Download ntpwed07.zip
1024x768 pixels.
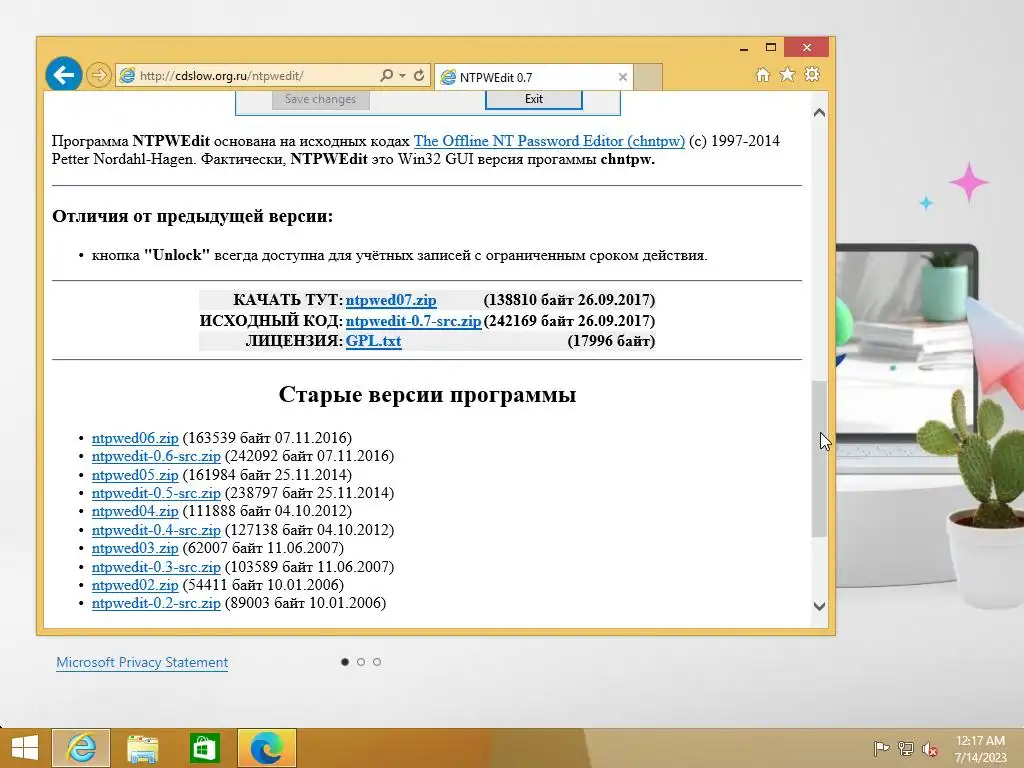pos(391,300)
